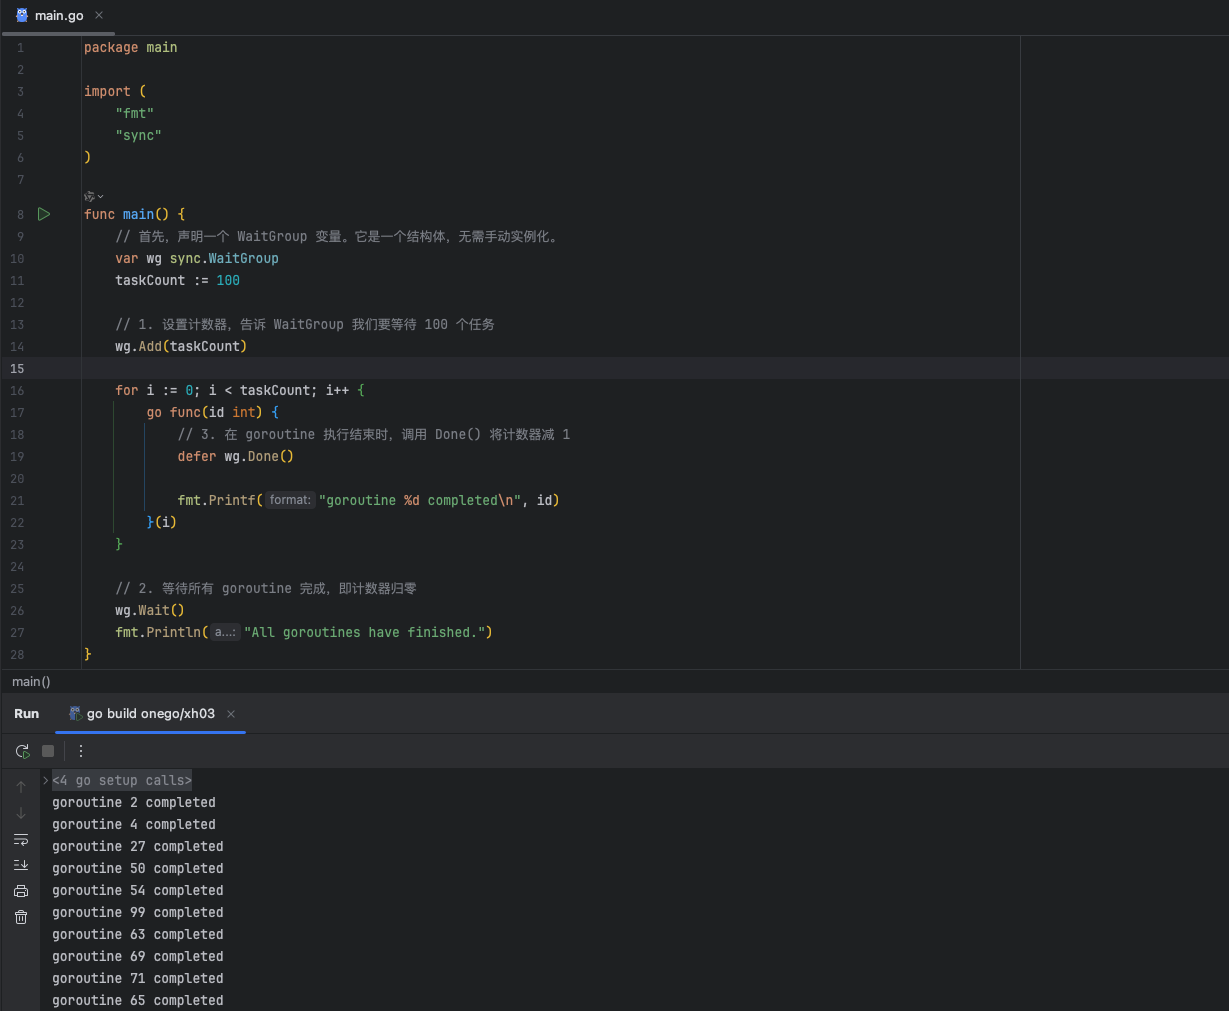The image size is (1229, 1011).
Task: Click the Run tool window label
Action: click(x=26, y=714)
